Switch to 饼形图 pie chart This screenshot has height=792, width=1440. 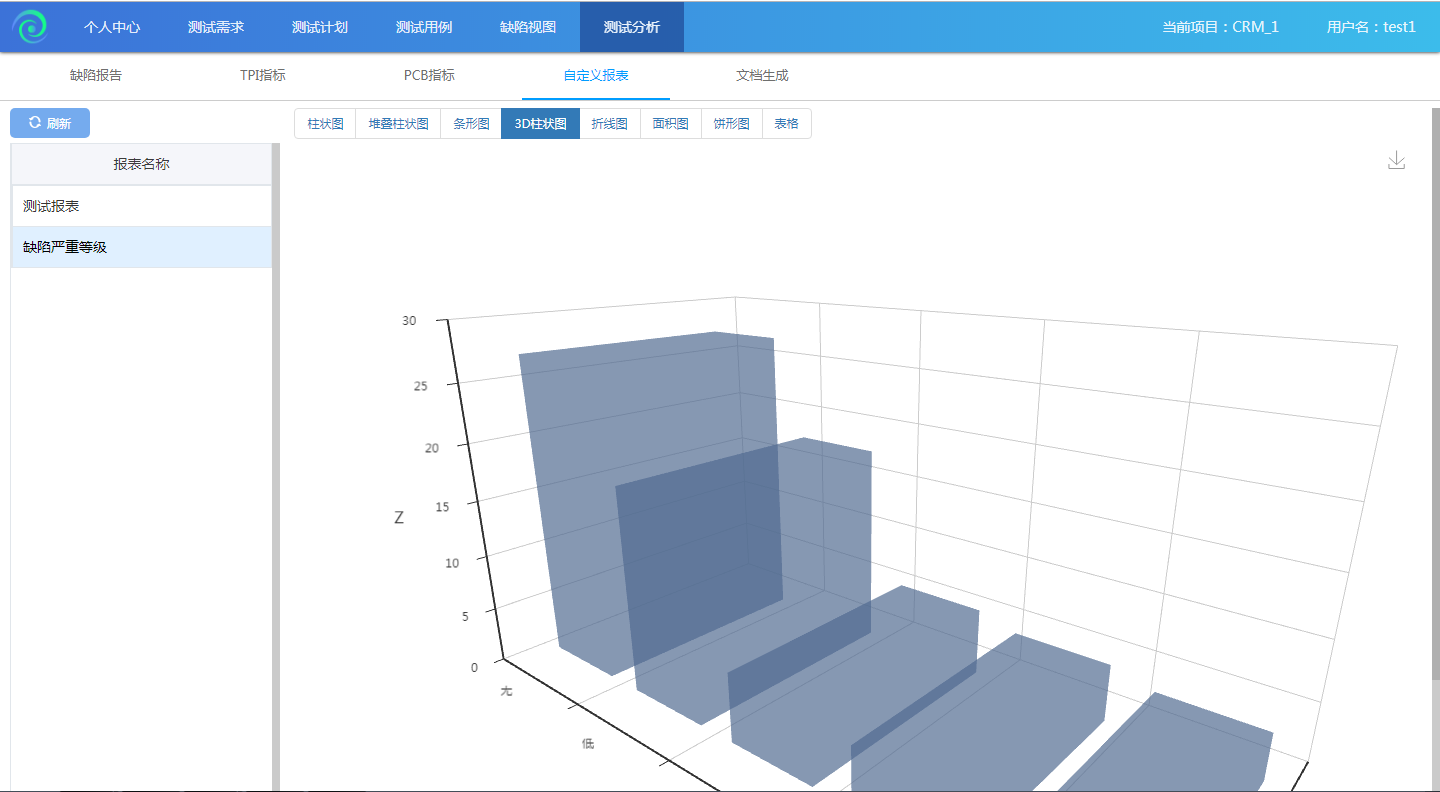tap(731, 124)
